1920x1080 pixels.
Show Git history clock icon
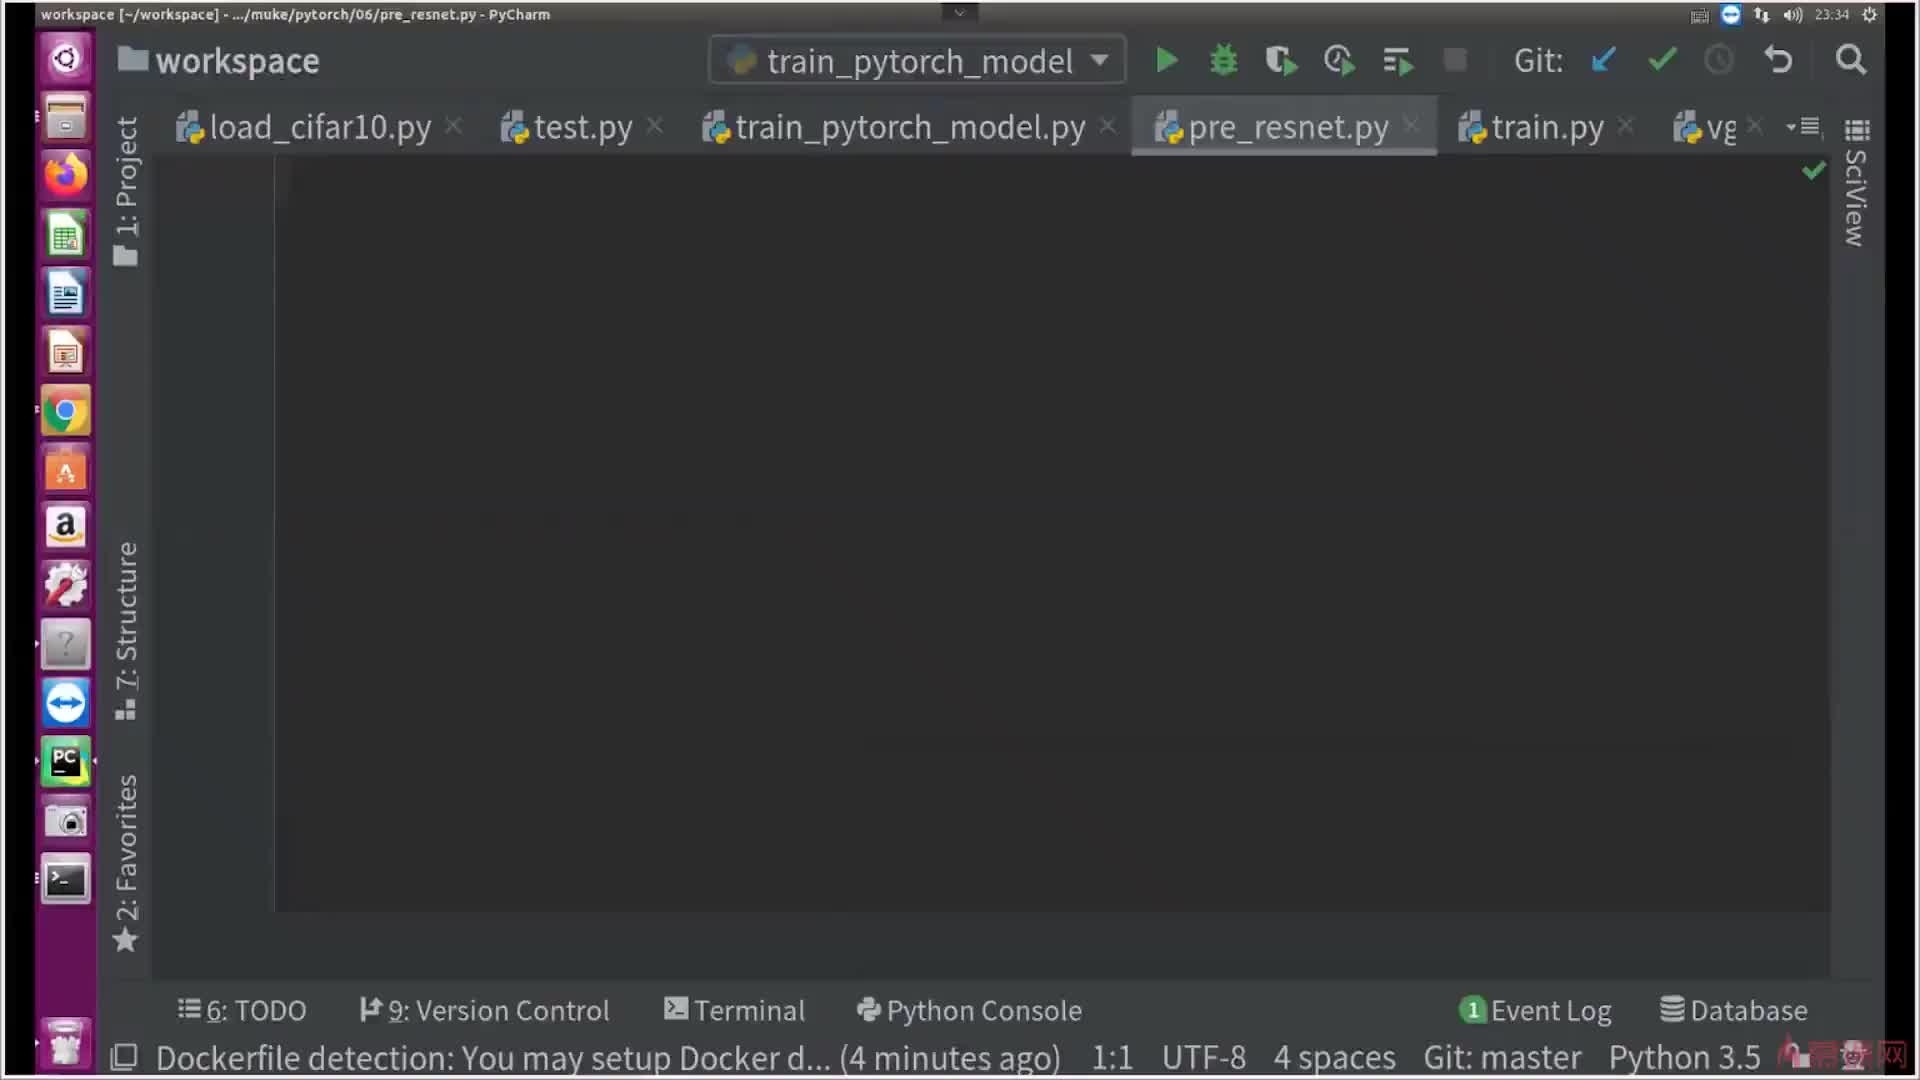point(1719,60)
